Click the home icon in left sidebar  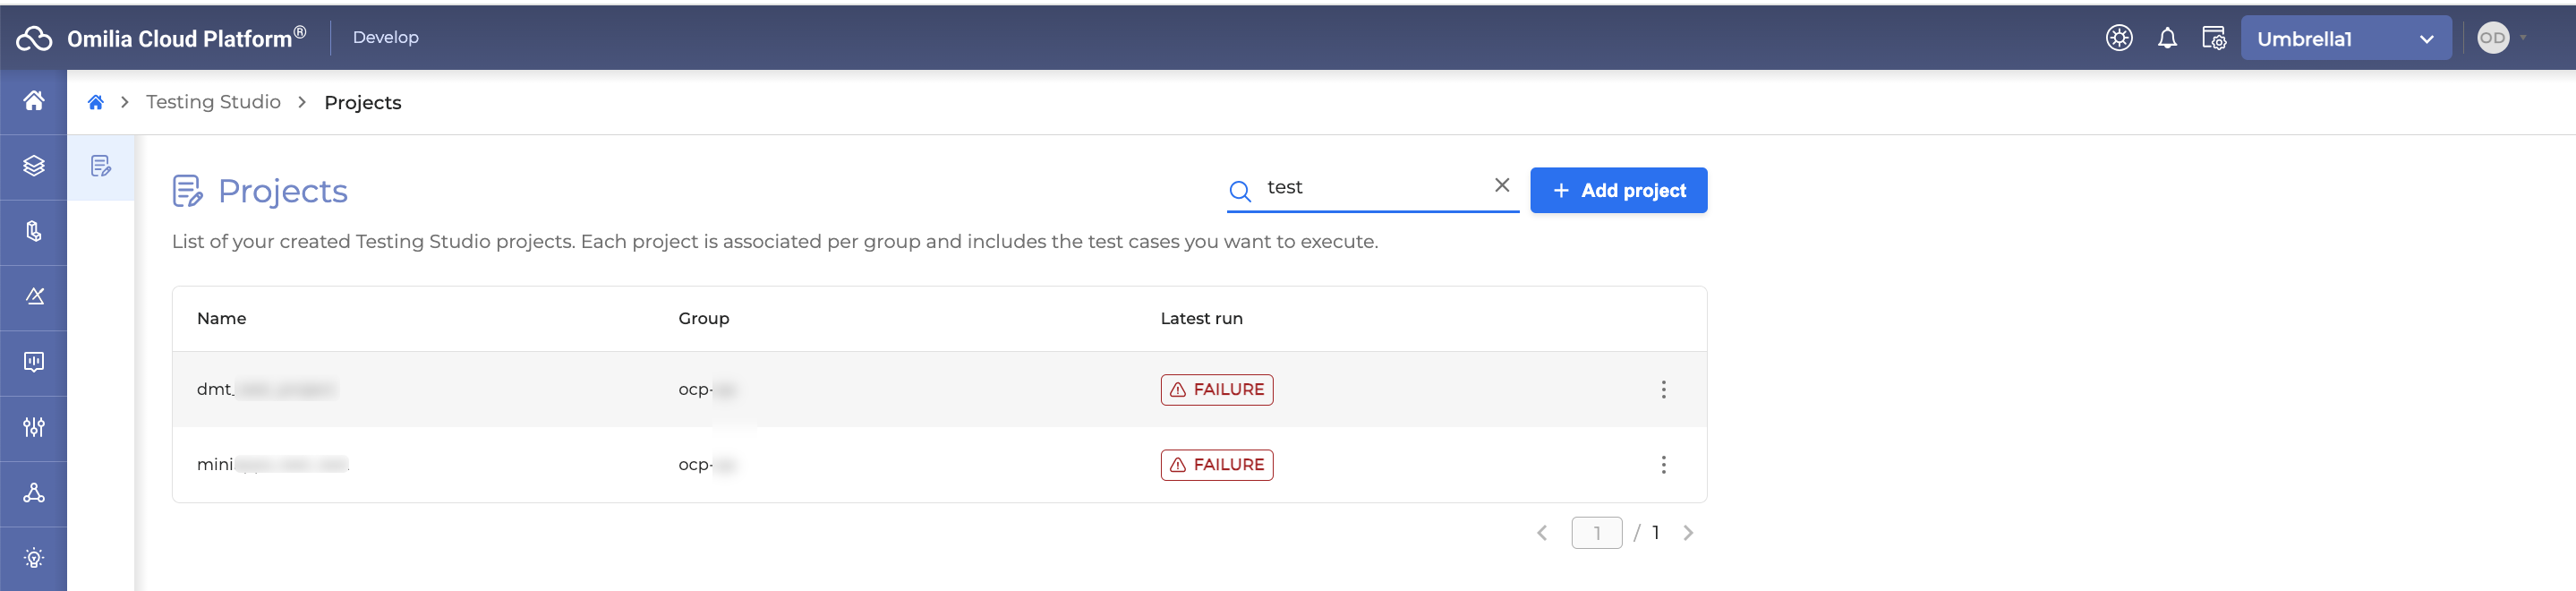[34, 101]
